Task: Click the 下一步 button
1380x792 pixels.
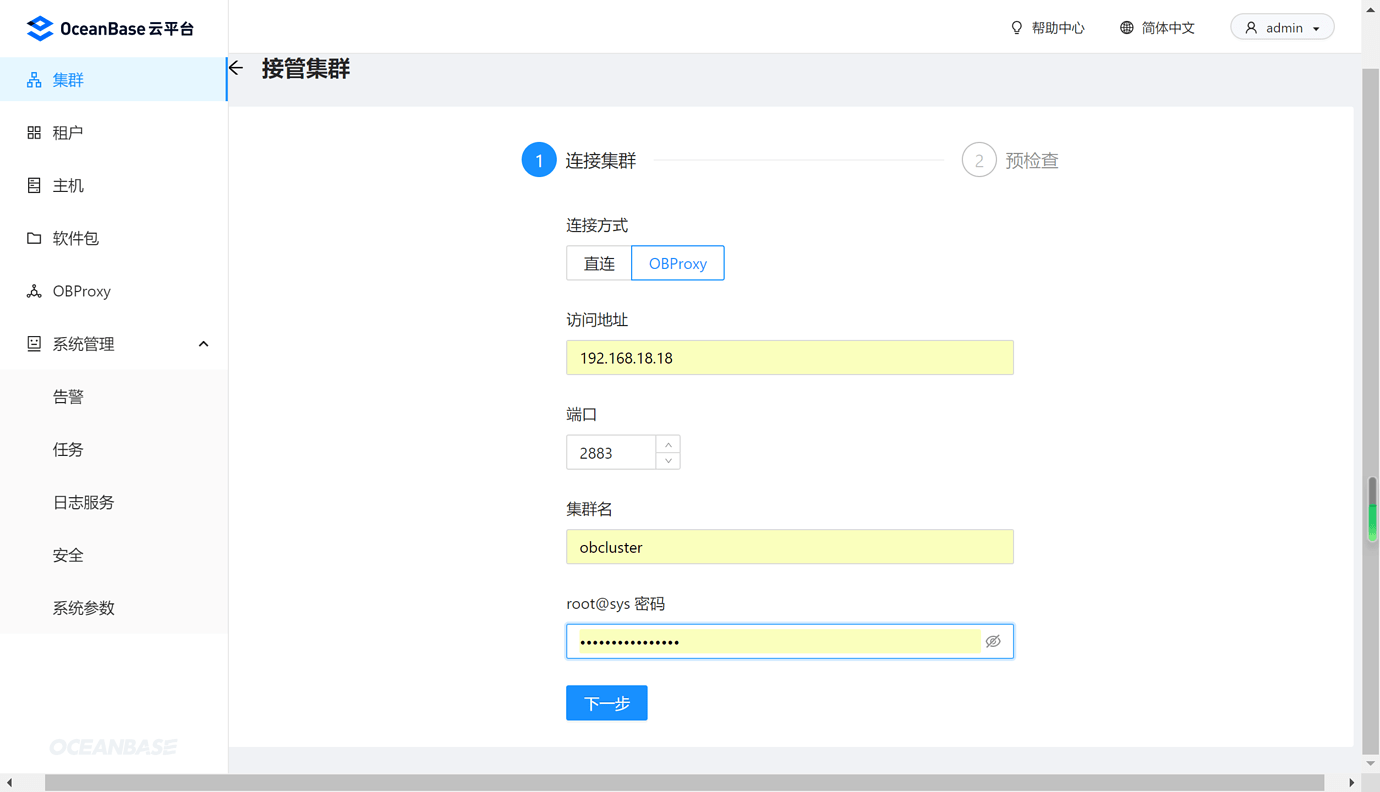Action: click(606, 702)
